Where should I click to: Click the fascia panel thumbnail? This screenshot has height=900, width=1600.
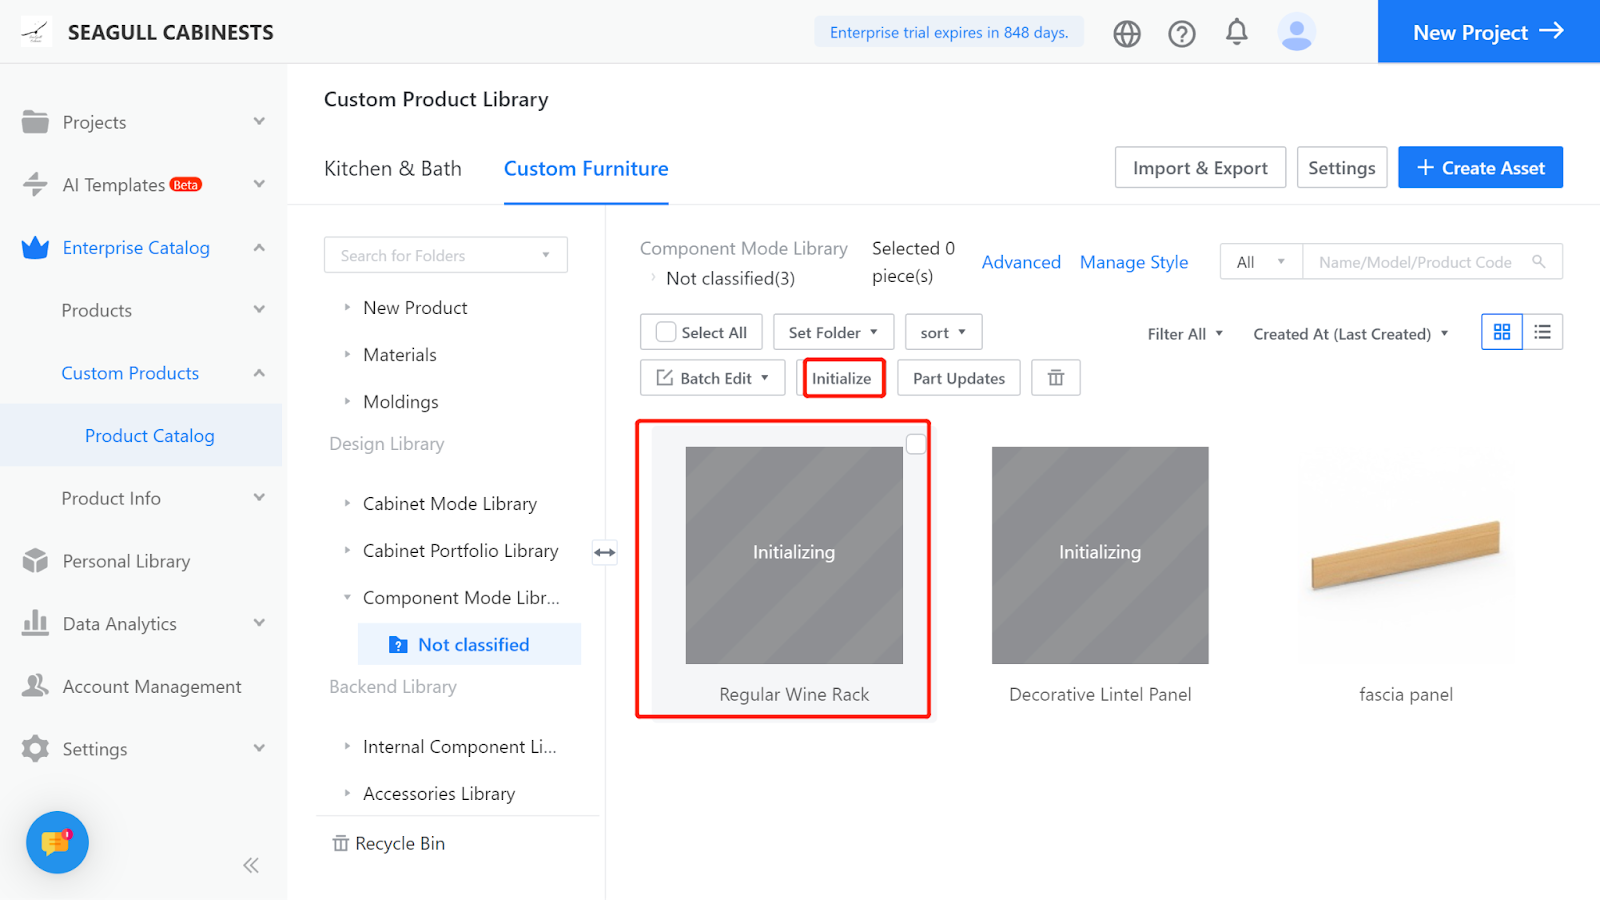click(x=1405, y=555)
